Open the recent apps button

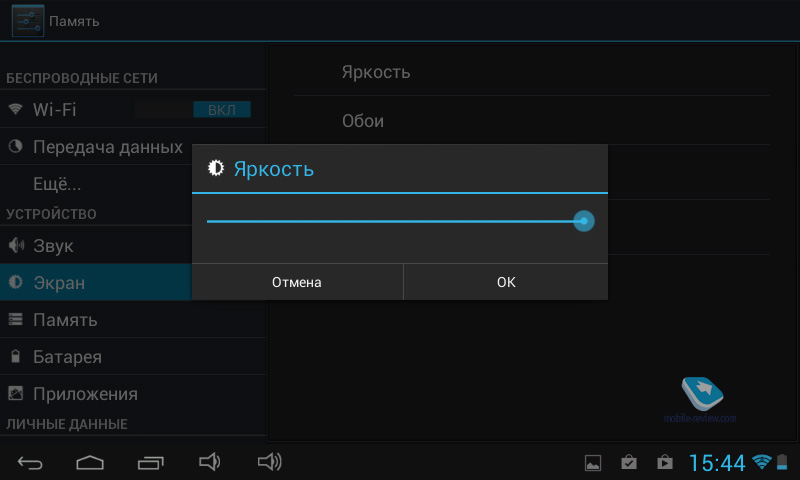click(151, 463)
